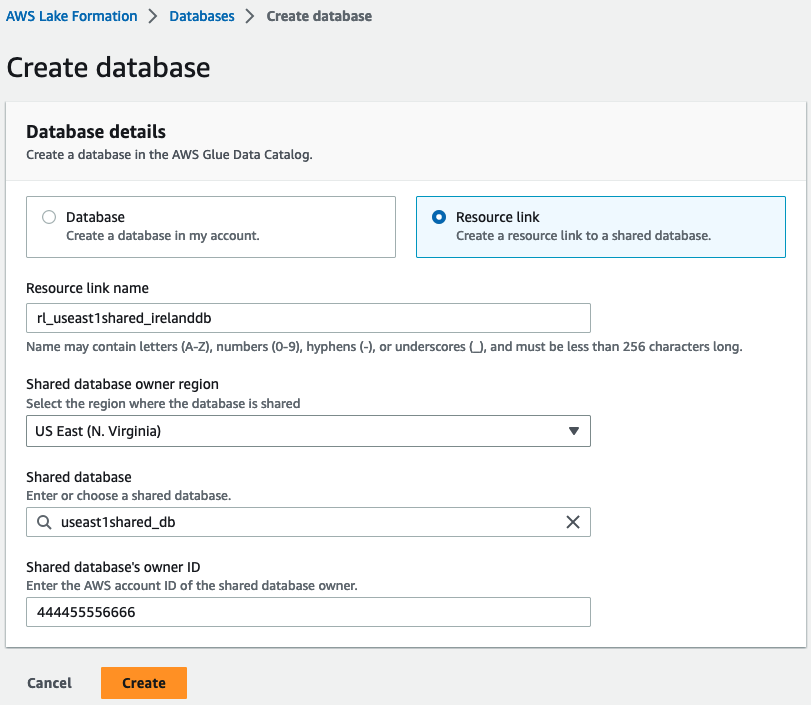Click 'Create a resource link to a shared database.' description

[583, 236]
